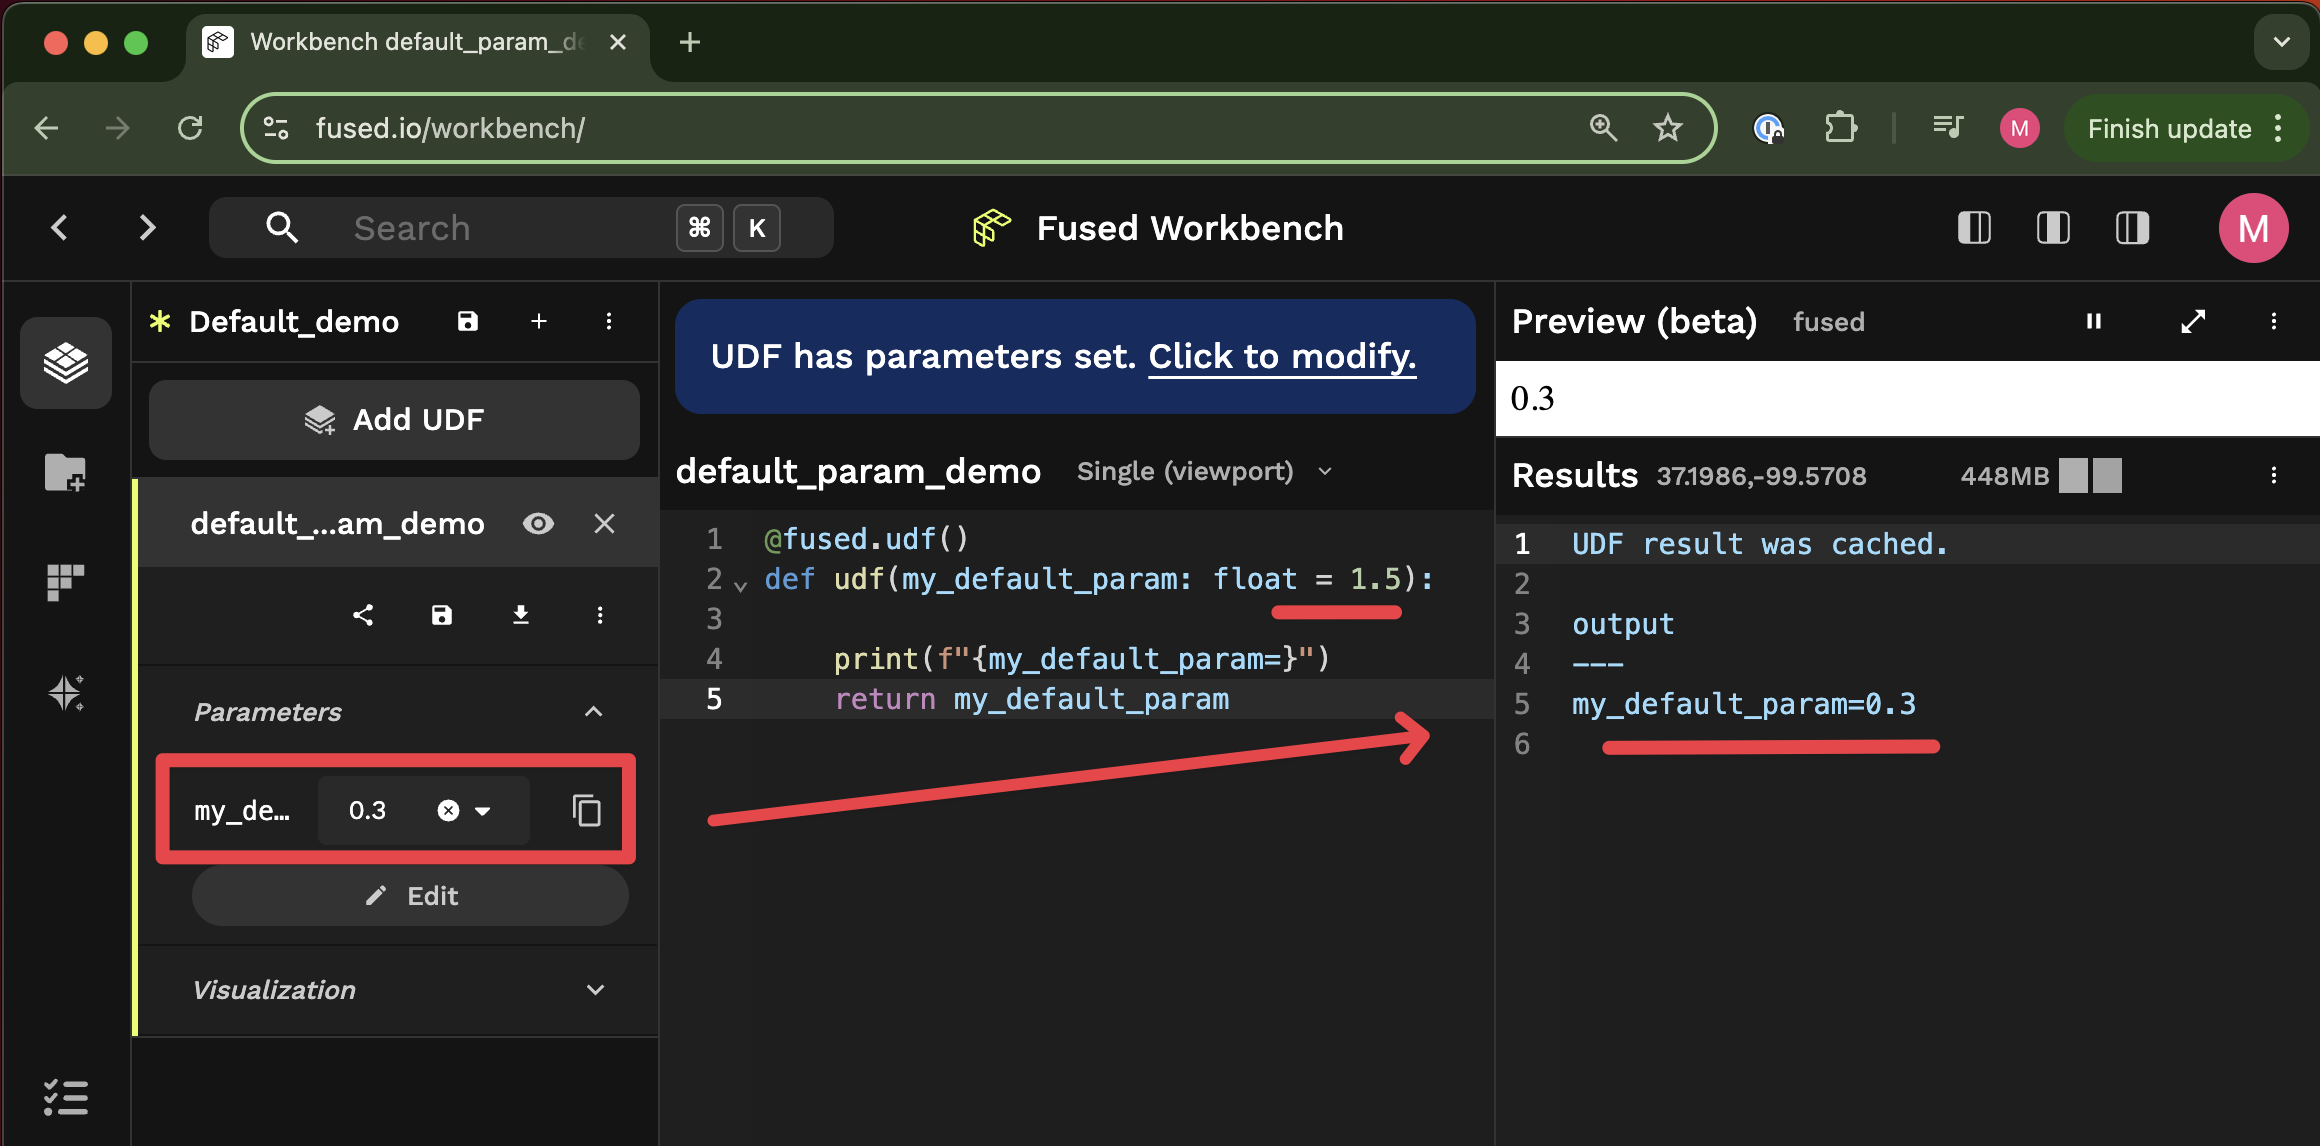The height and width of the screenshot is (1146, 2320).
Task: Open the UDF layers sidebar icon
Action: pyautogui.click(x=66, y=362)
